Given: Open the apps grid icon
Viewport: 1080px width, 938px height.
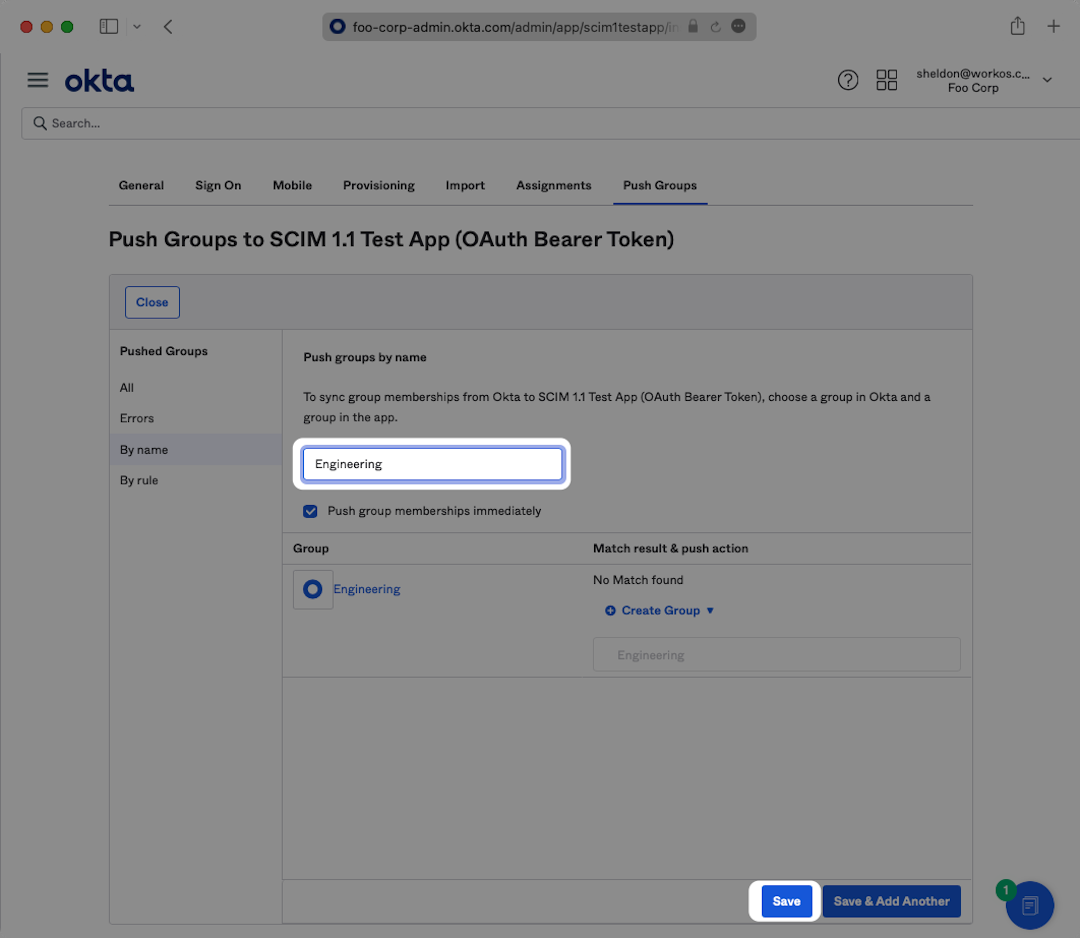Looking at the screenshot, I should click(886, 80).
